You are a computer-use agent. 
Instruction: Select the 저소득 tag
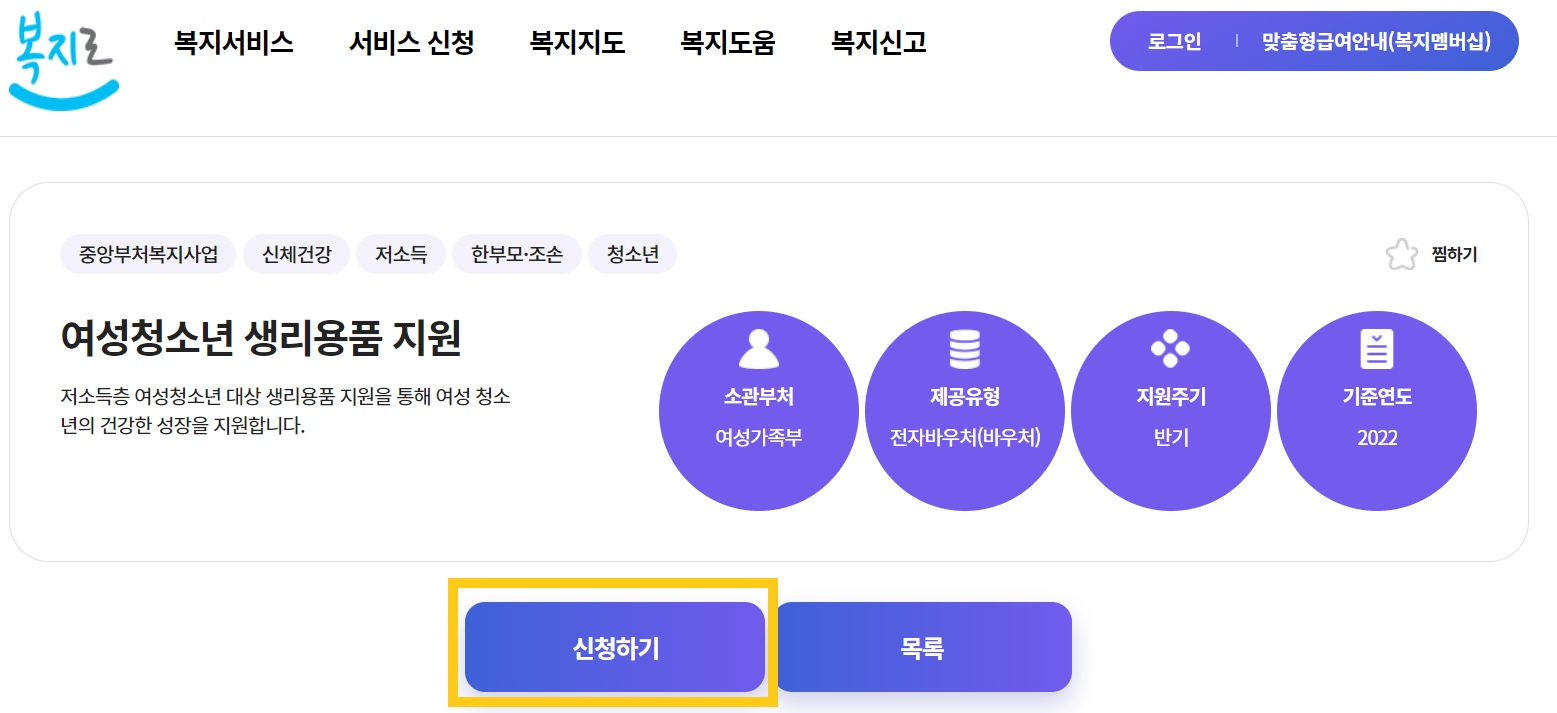(401, 254)
